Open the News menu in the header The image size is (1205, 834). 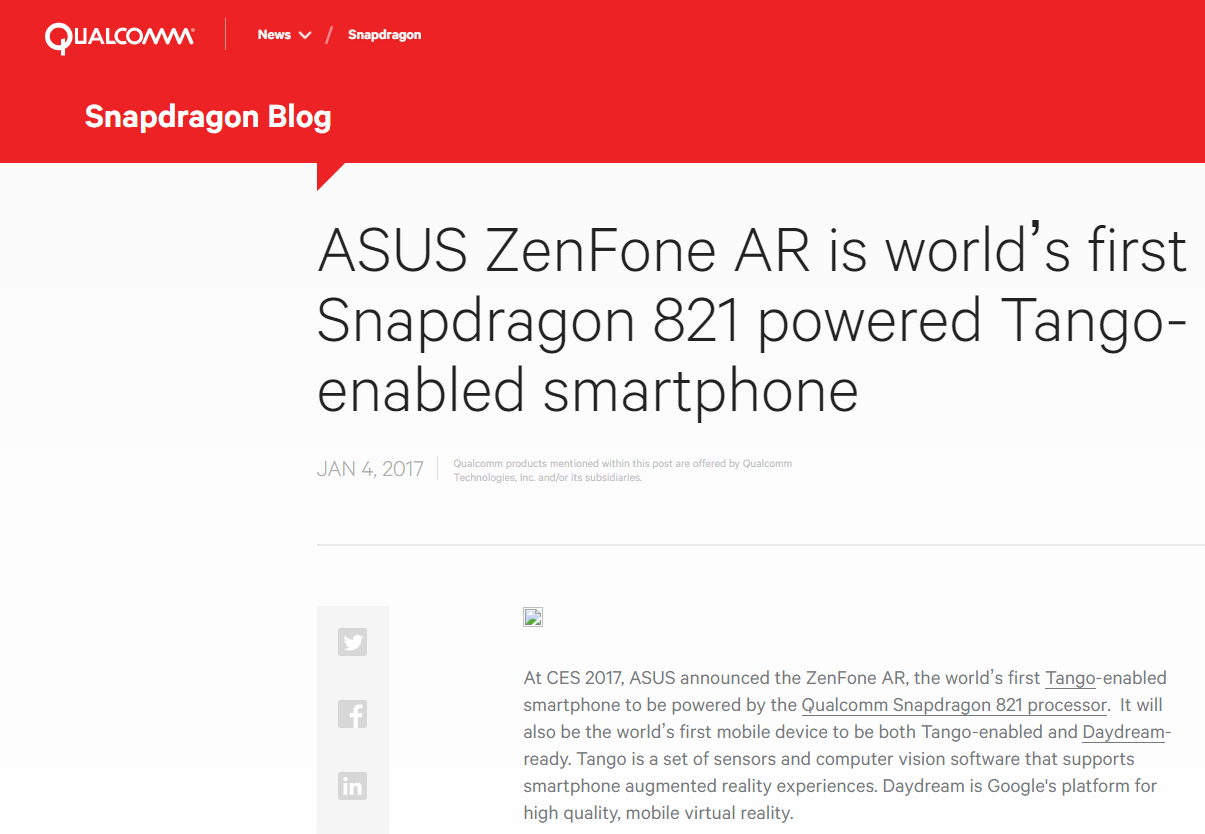(274, 35)
